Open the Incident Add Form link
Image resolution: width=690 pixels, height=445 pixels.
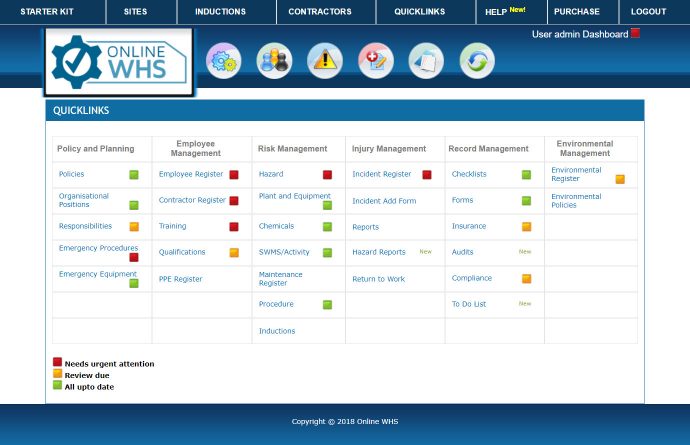pos(384,201)
